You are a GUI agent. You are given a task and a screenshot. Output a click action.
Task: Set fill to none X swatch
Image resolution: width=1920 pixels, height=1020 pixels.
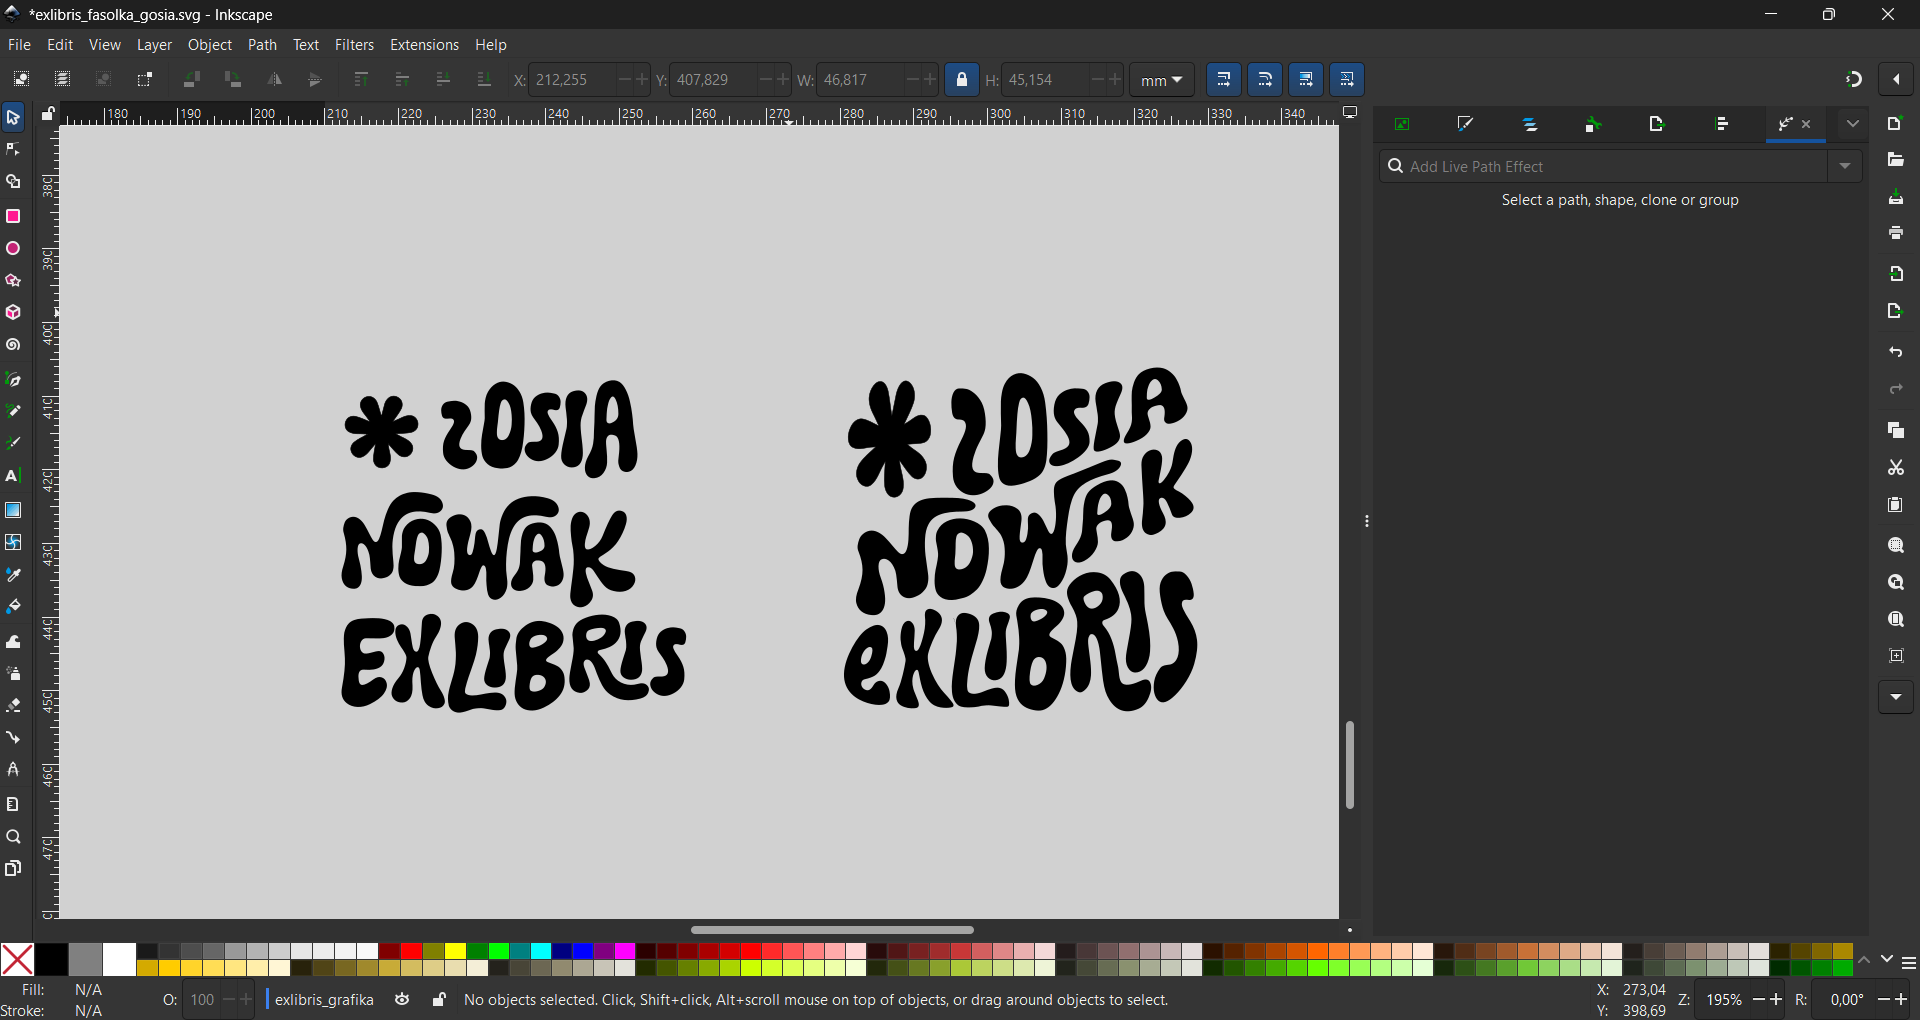tap(17, 960)
